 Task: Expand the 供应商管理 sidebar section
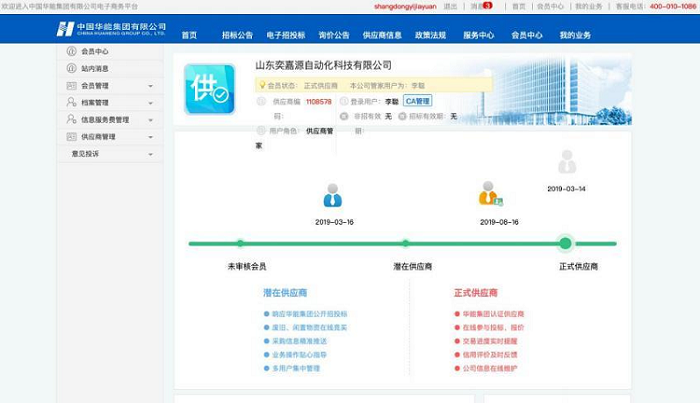coord(150,137)
